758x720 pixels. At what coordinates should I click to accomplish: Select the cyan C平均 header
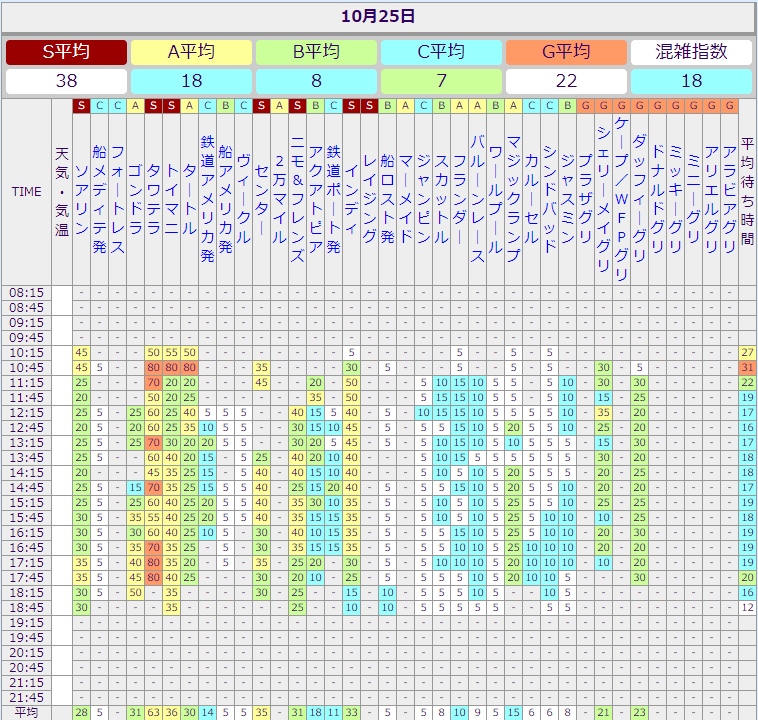pyautogui.click(x=441, y=52)
